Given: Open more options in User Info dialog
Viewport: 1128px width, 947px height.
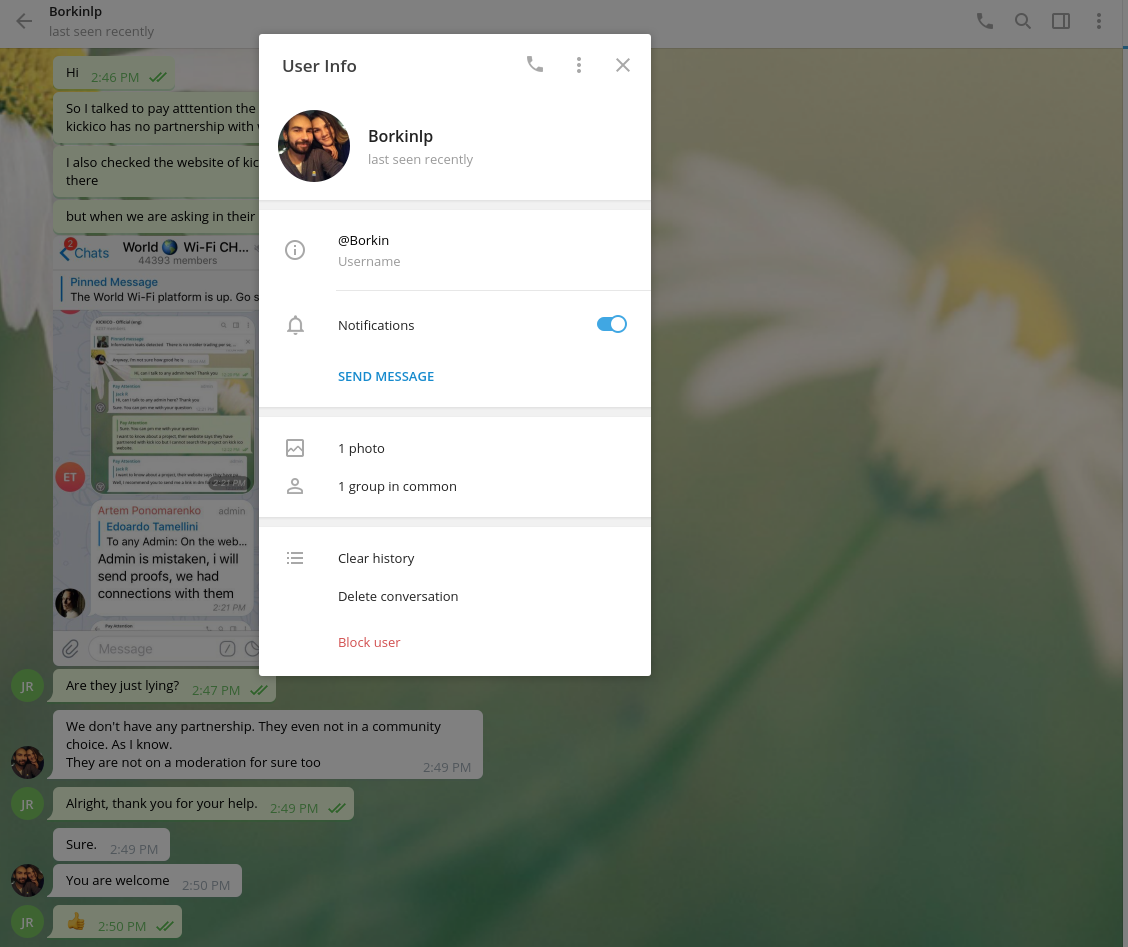Looking at the screenshot, I should point(578,65).
